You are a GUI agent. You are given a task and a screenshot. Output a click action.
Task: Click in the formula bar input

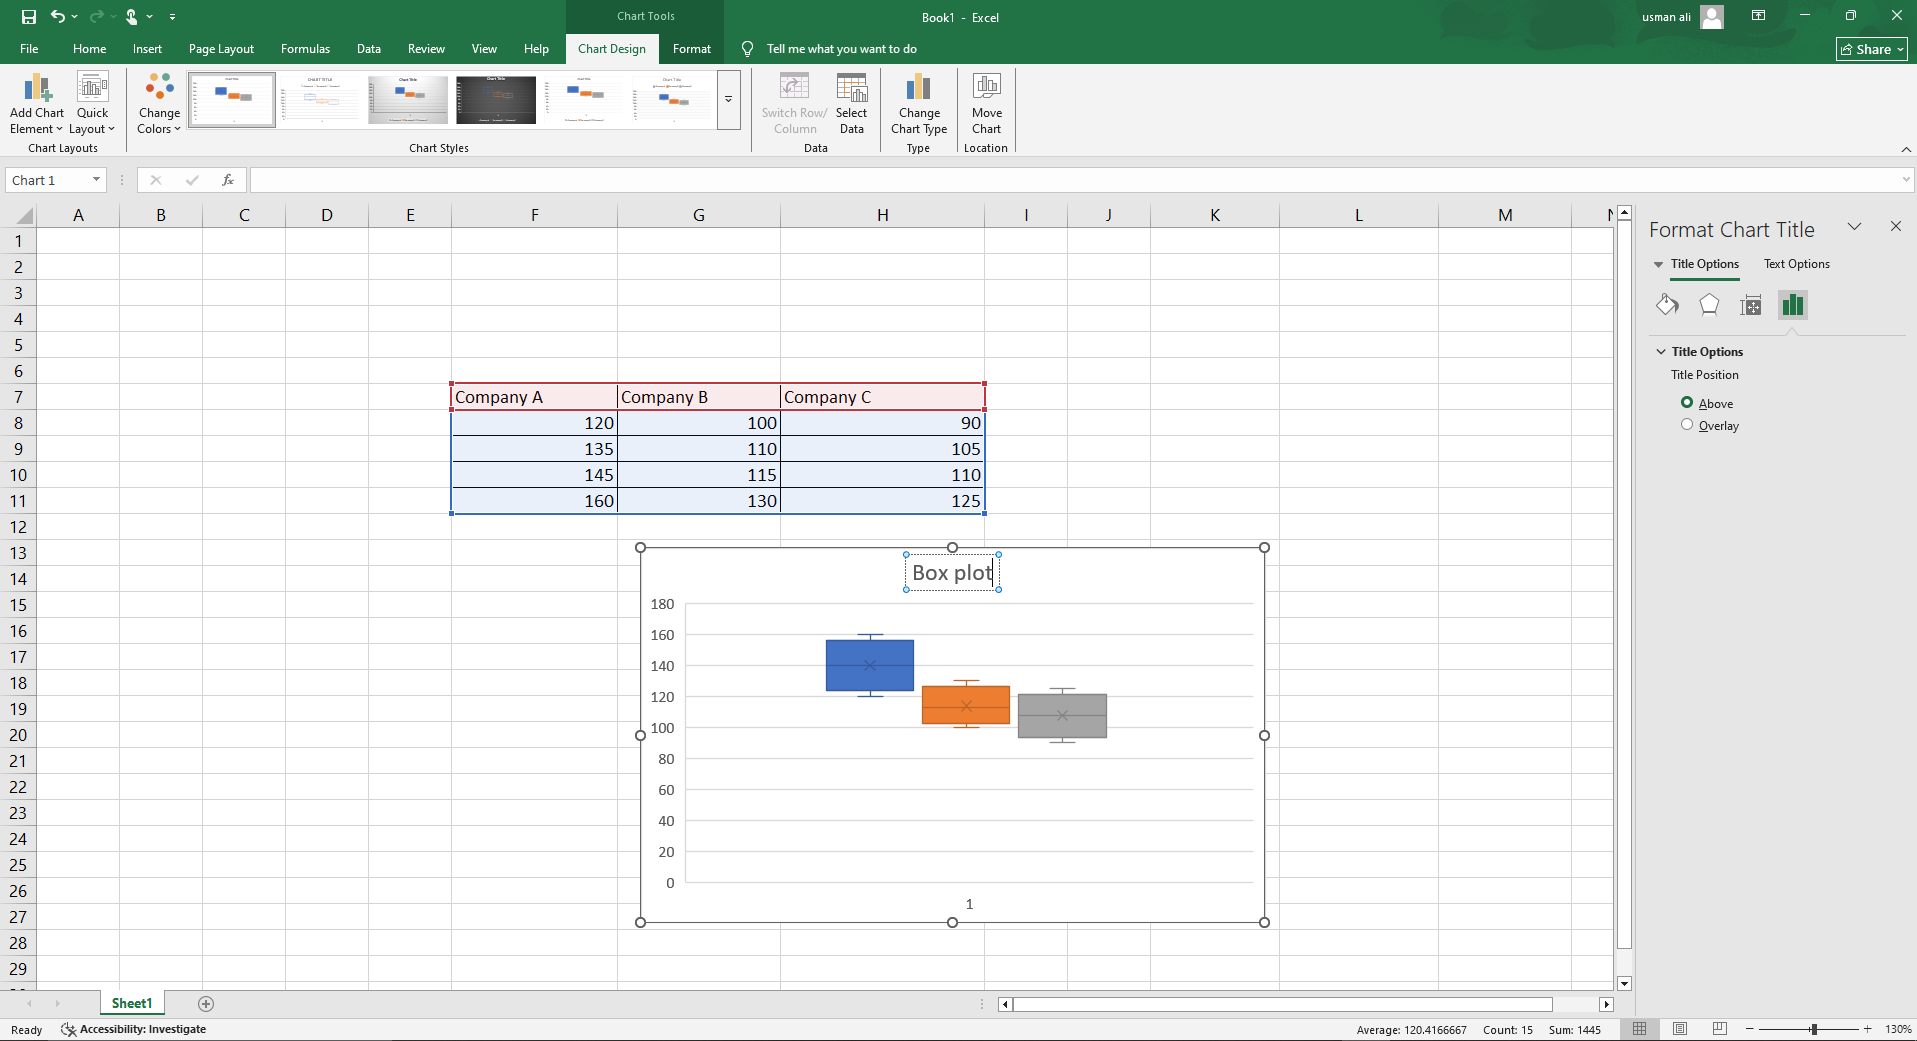tap(1075, 180)
